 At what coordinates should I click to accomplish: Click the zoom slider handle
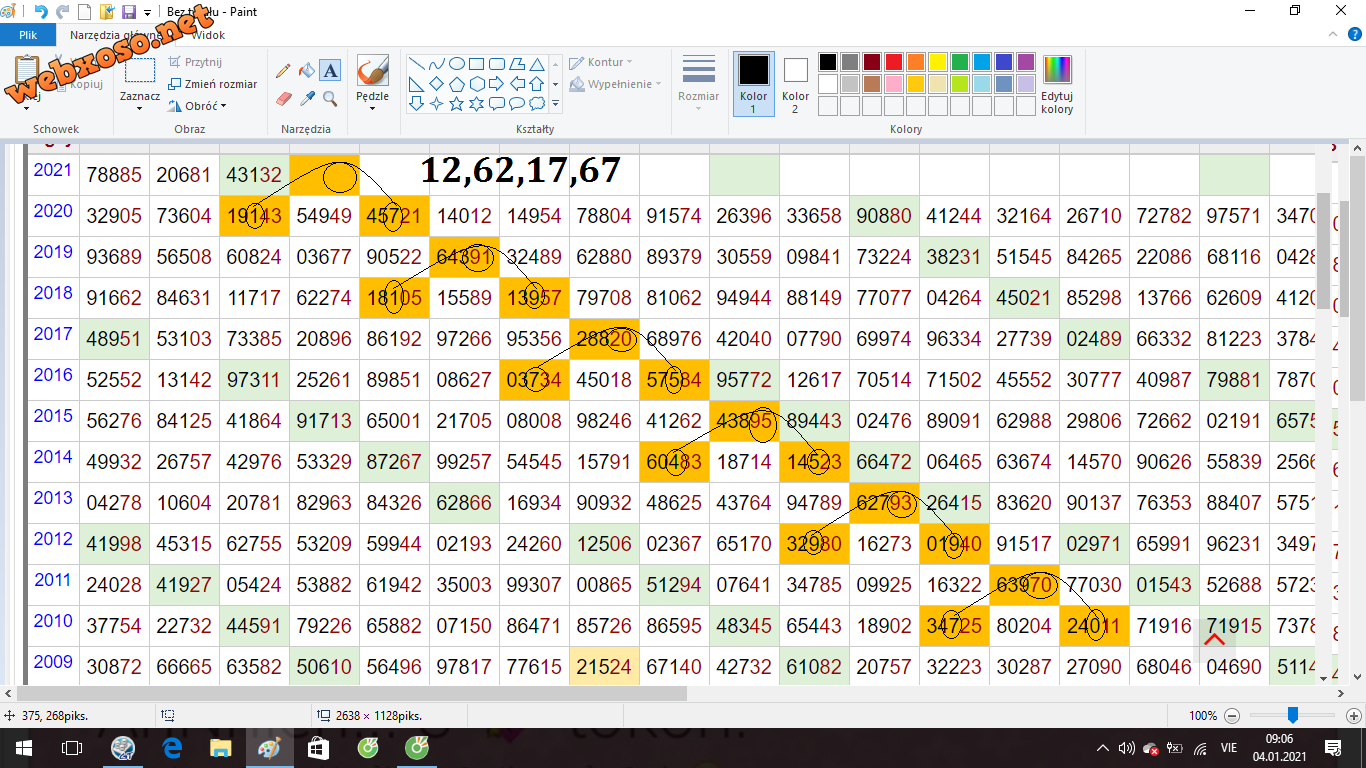1293,715
